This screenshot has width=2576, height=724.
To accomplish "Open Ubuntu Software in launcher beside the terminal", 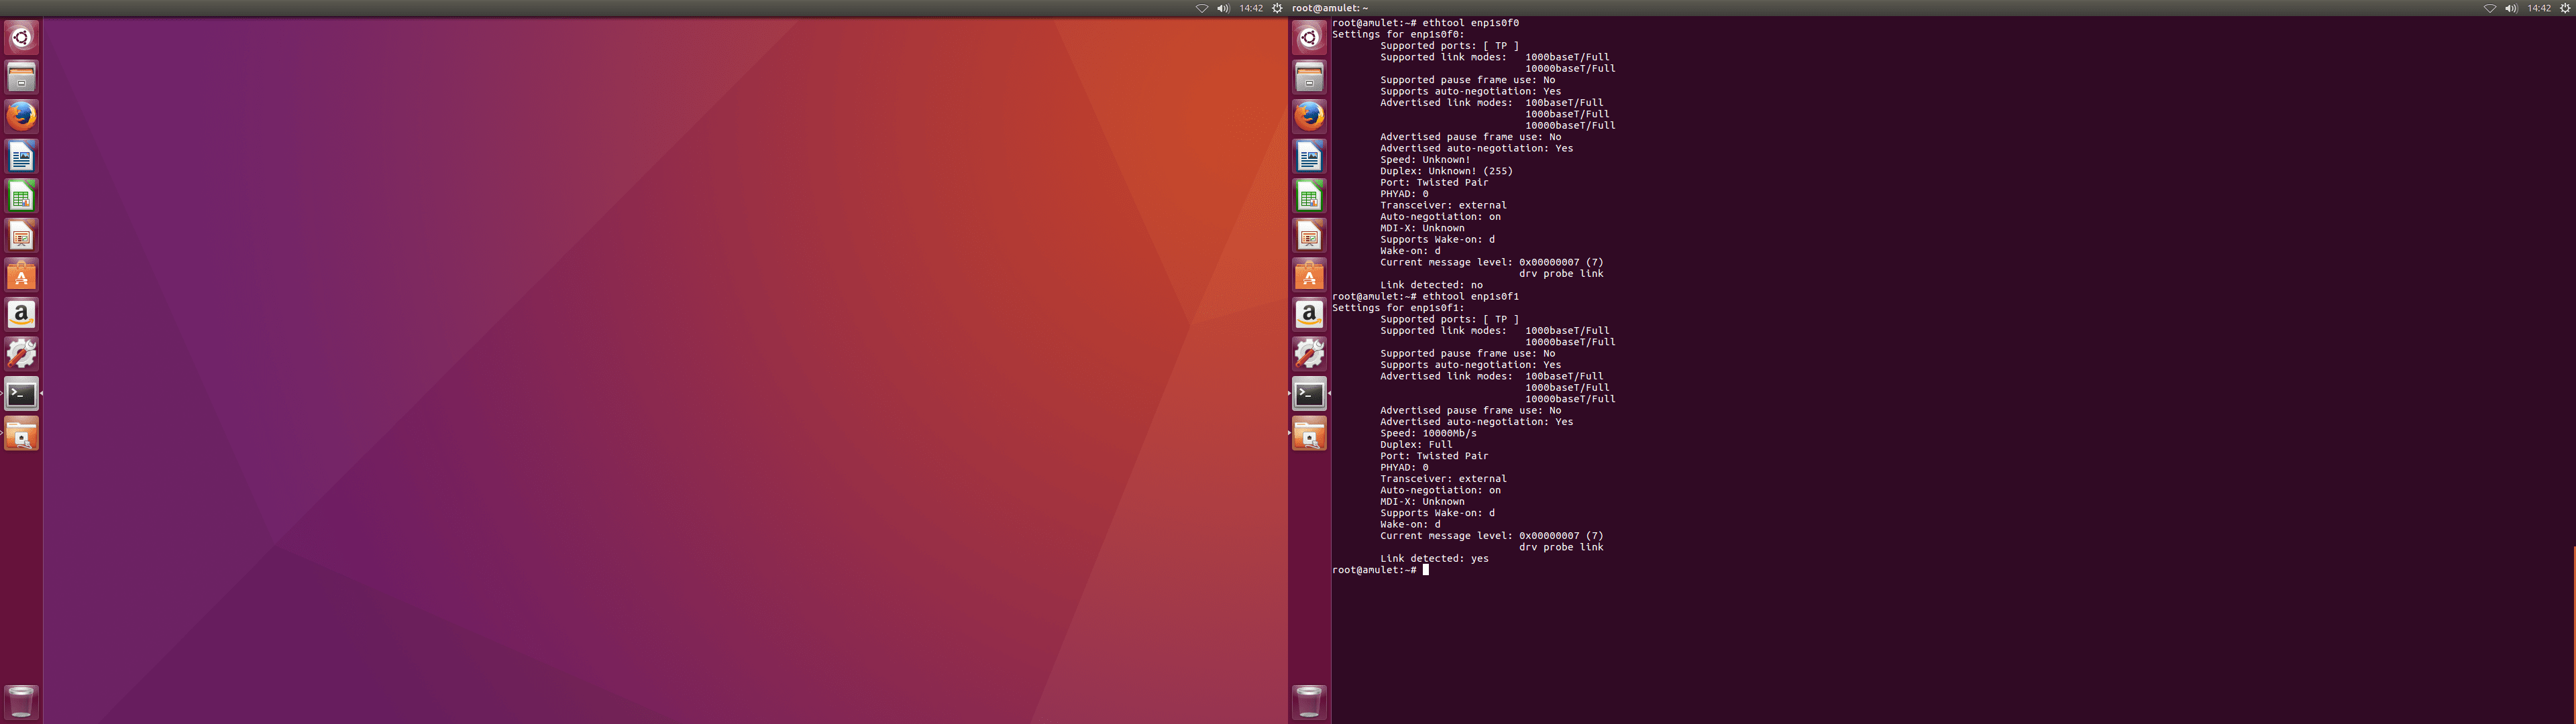I will (1309, 275).
